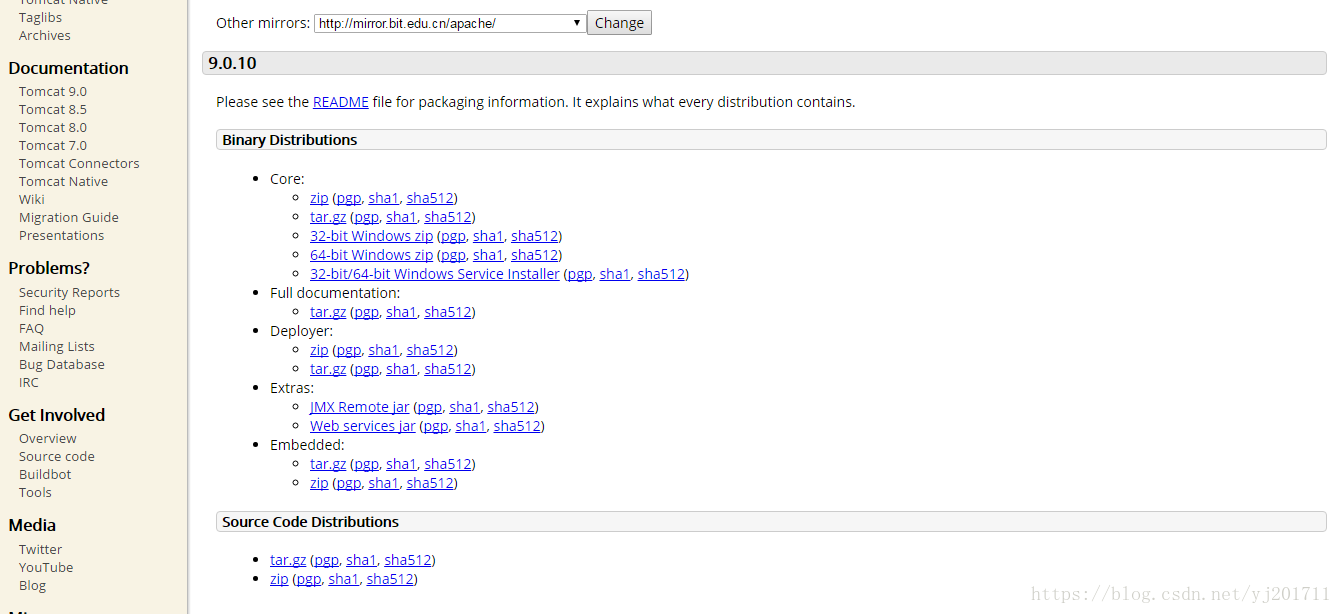Open the Twitter media link
Screen dimensions: 1342x614
tap(40, 549)
